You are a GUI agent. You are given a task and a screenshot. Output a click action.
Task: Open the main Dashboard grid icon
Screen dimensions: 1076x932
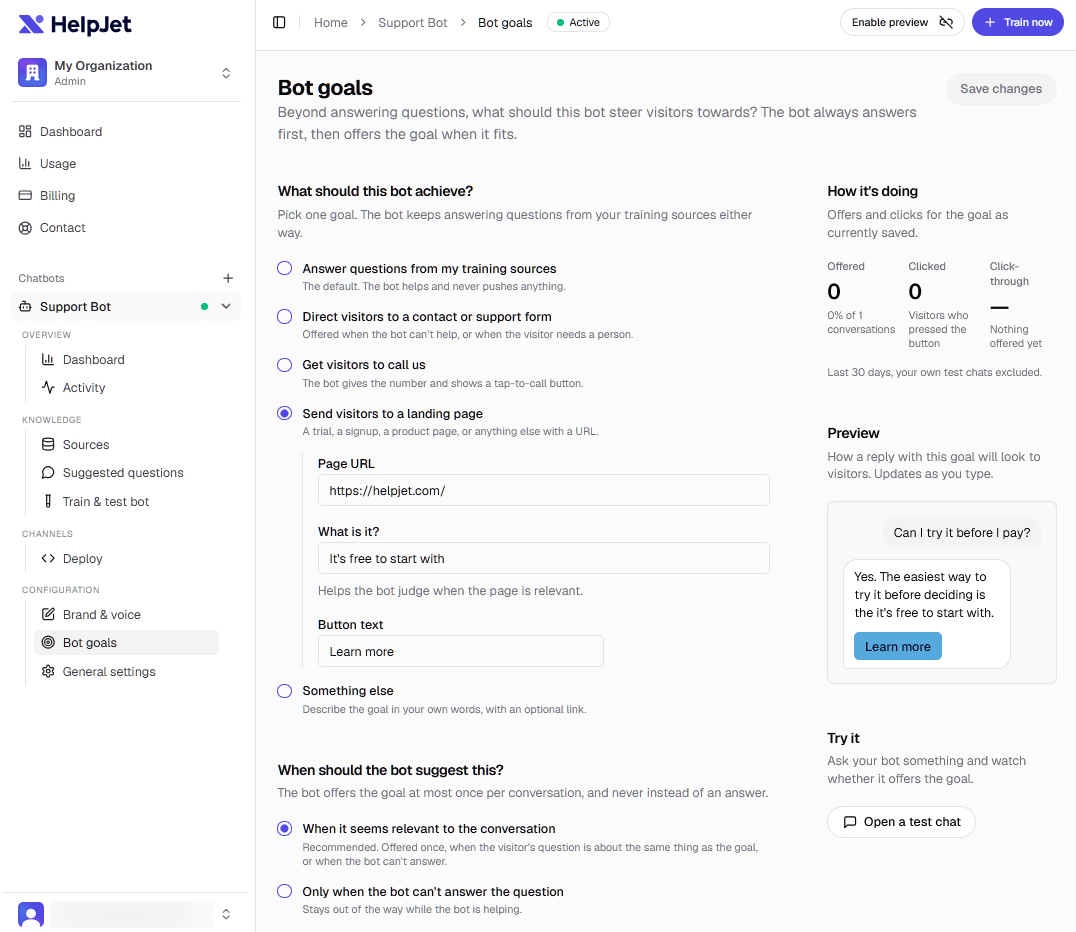point(25,131)
